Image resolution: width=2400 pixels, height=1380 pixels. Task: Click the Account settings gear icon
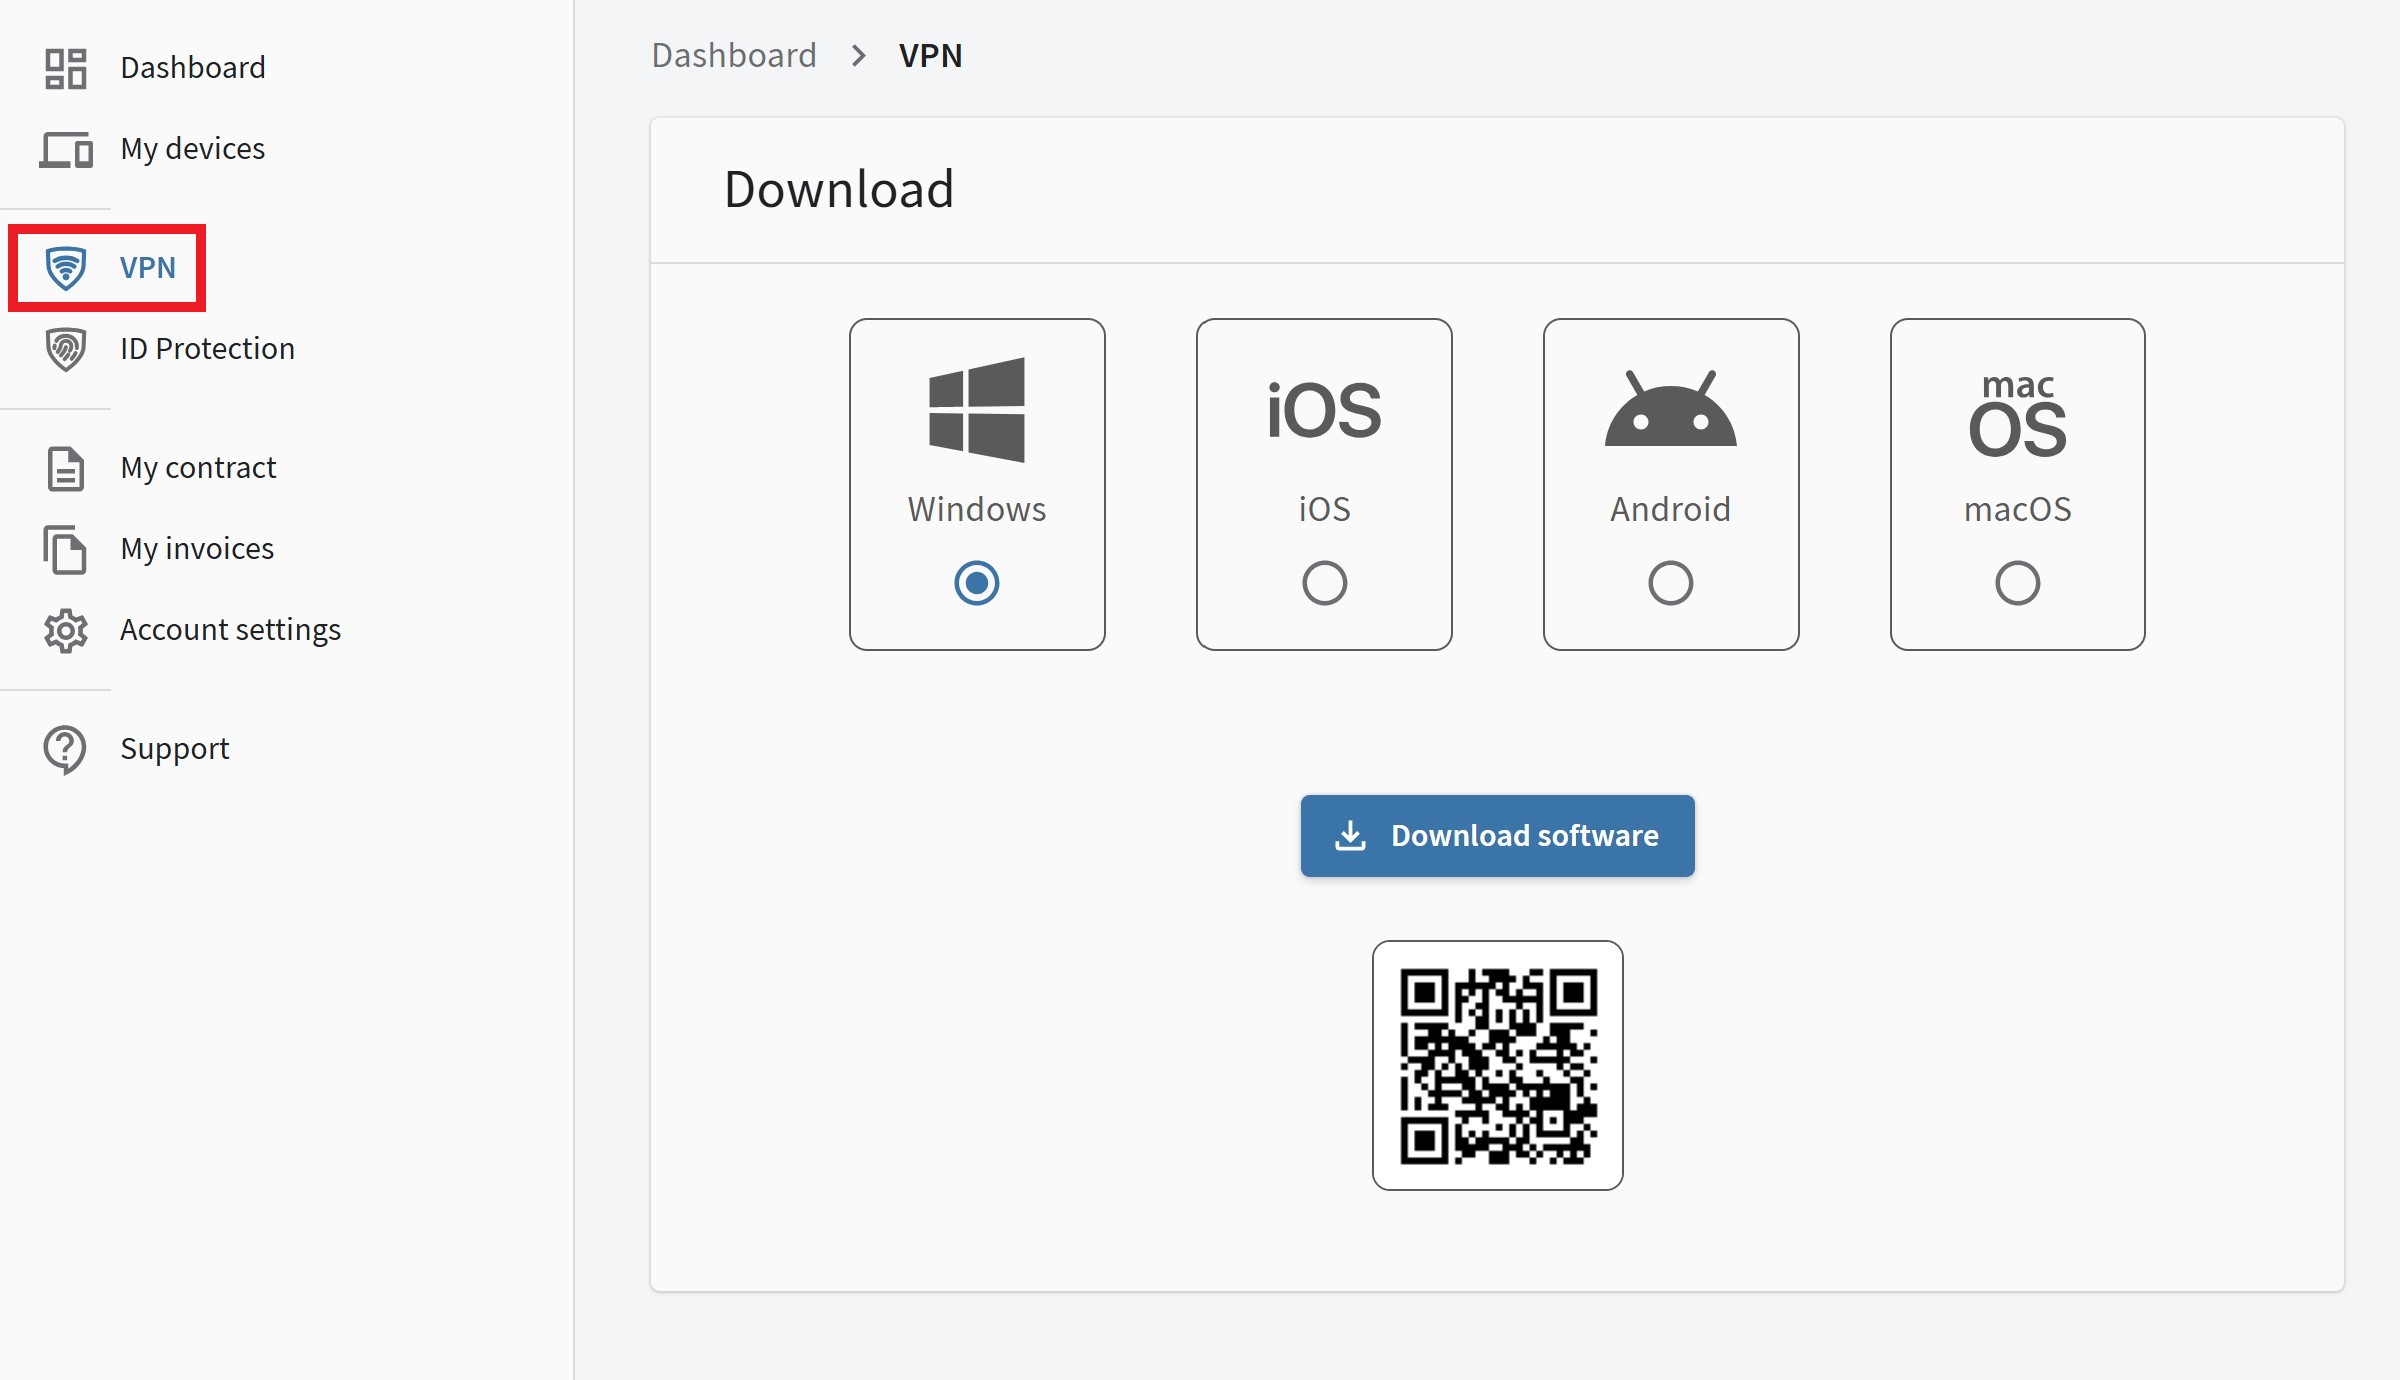coord(66,630)
